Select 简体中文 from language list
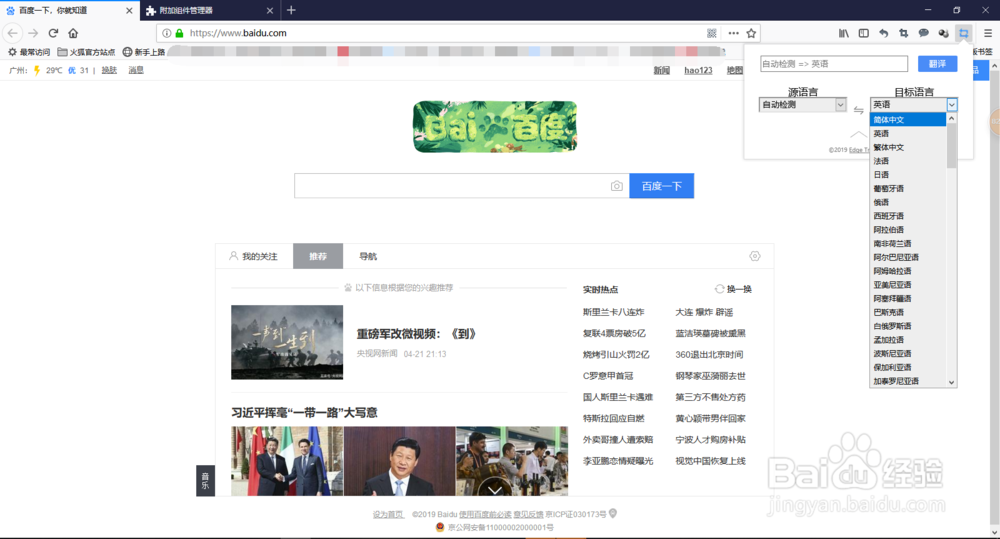The height and width of the screenshot is (539, 1000). coord(908,120)
